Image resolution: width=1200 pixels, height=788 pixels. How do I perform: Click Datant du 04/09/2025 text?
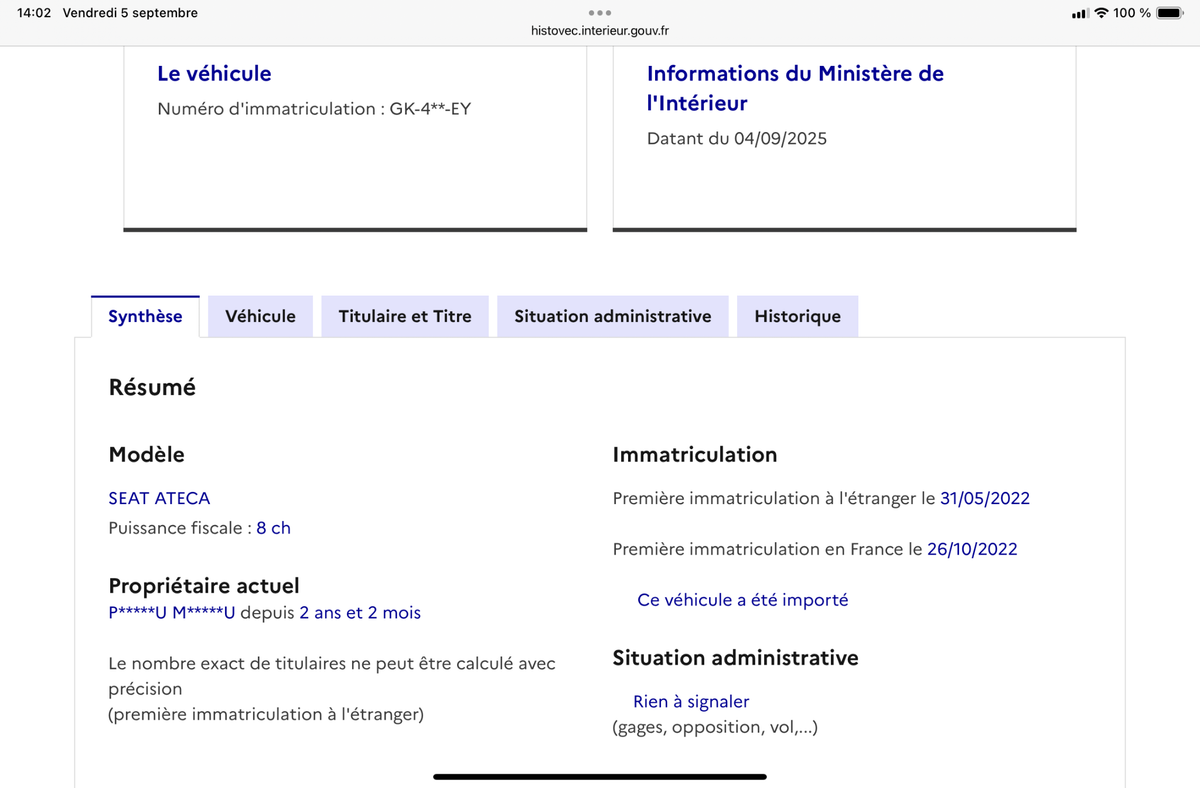[x=737, y=139]
